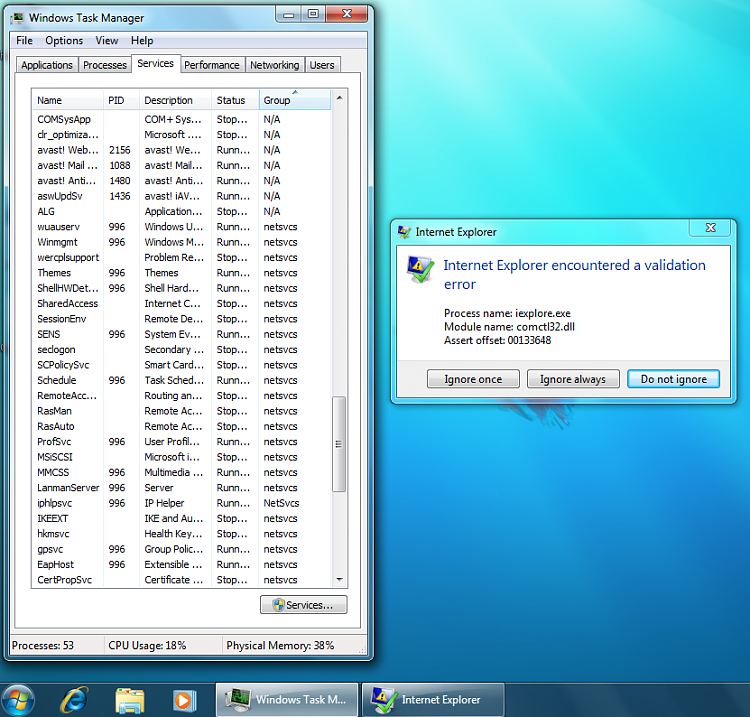Select the RasMan service row
Screen dimensions: 750x717
(182, 411)
